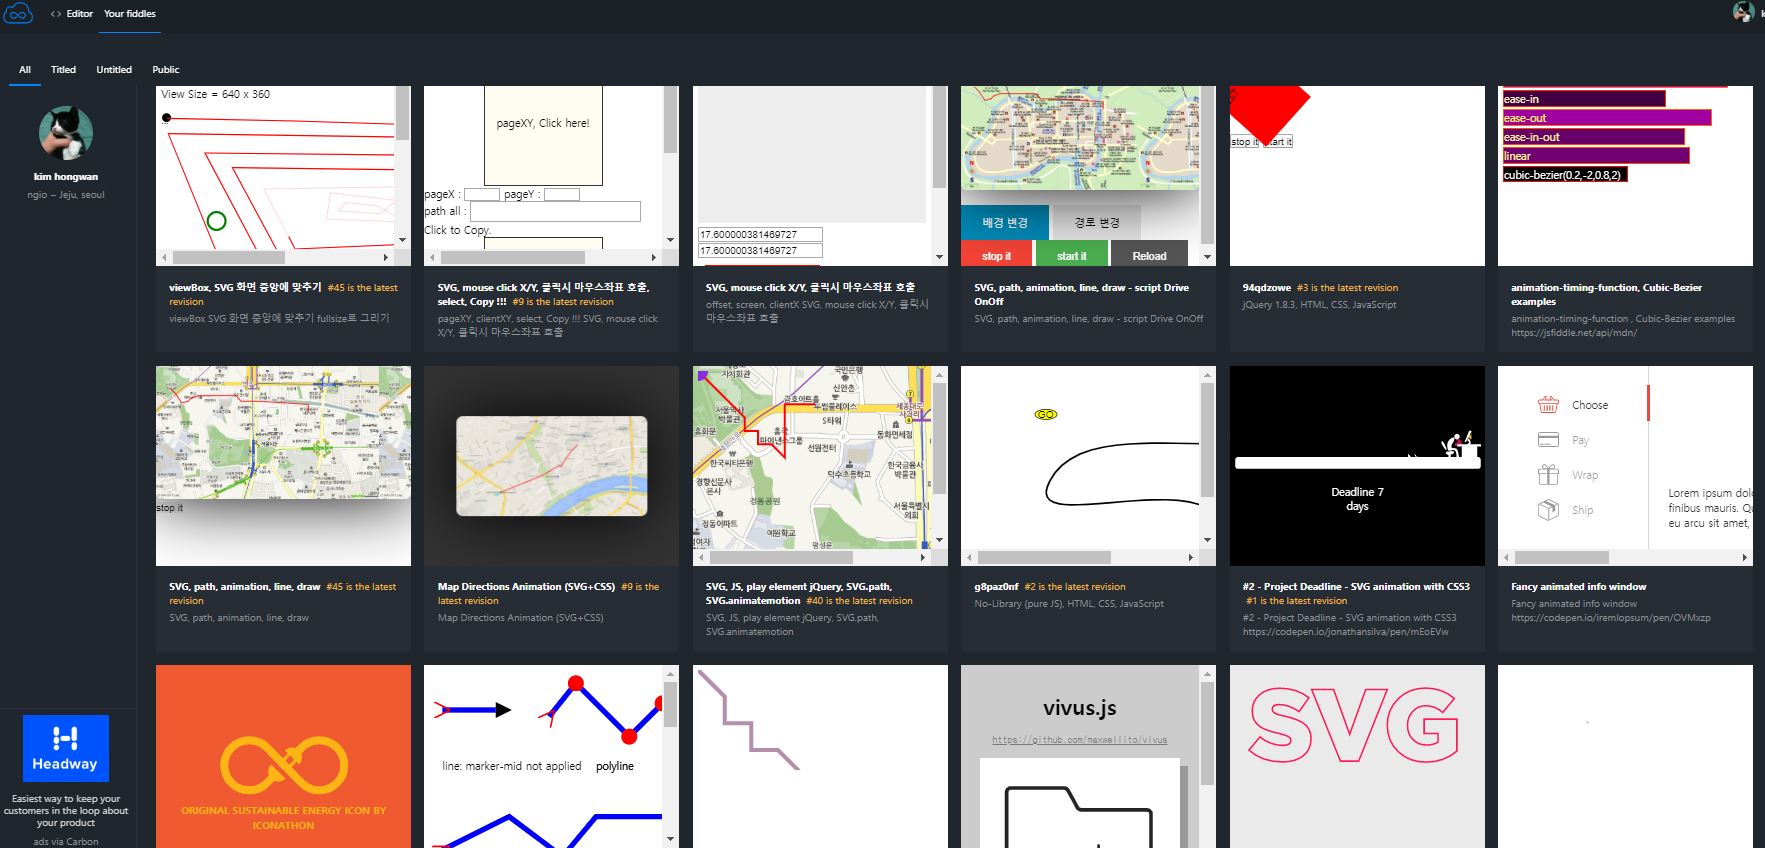Open the SVG, path, animation, line, draw title
Screen dimensions: 1765x848
[x=245, y=587]
